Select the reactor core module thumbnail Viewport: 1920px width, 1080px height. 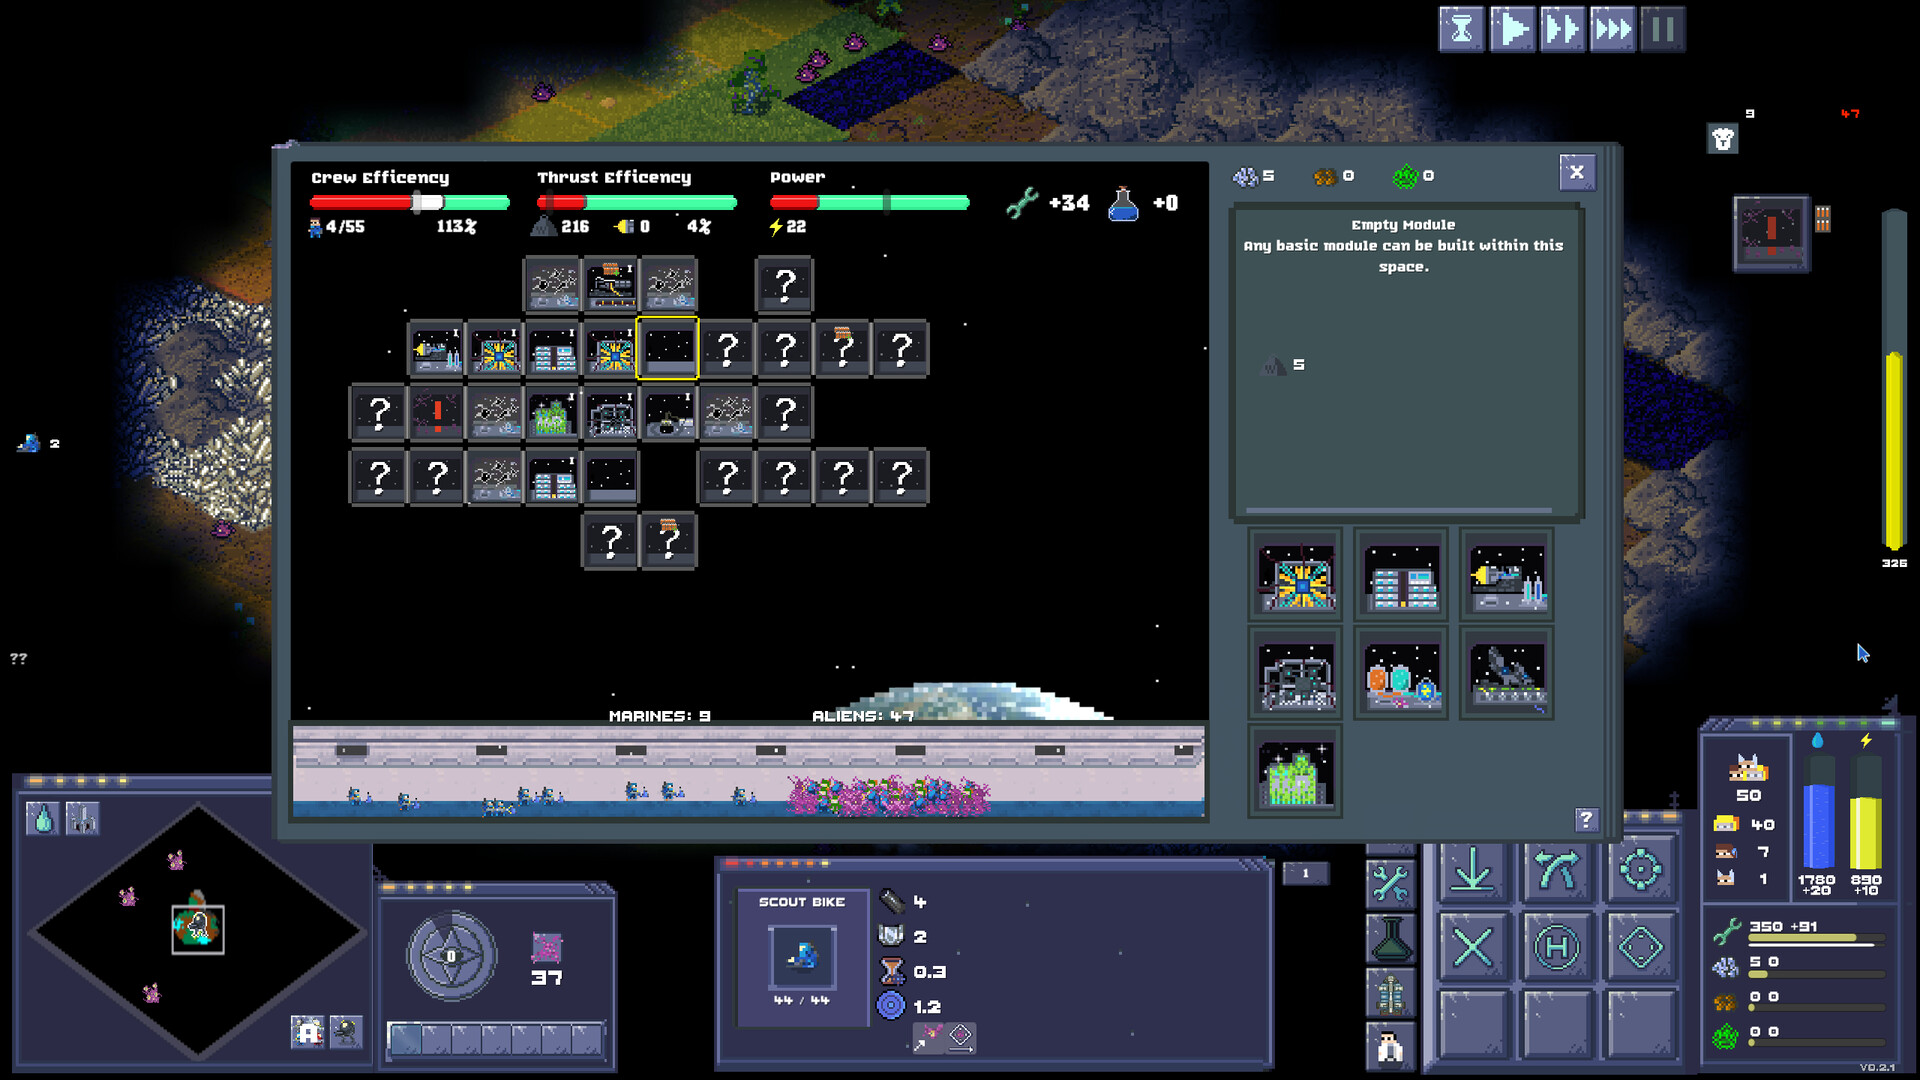coord(1295,575)
